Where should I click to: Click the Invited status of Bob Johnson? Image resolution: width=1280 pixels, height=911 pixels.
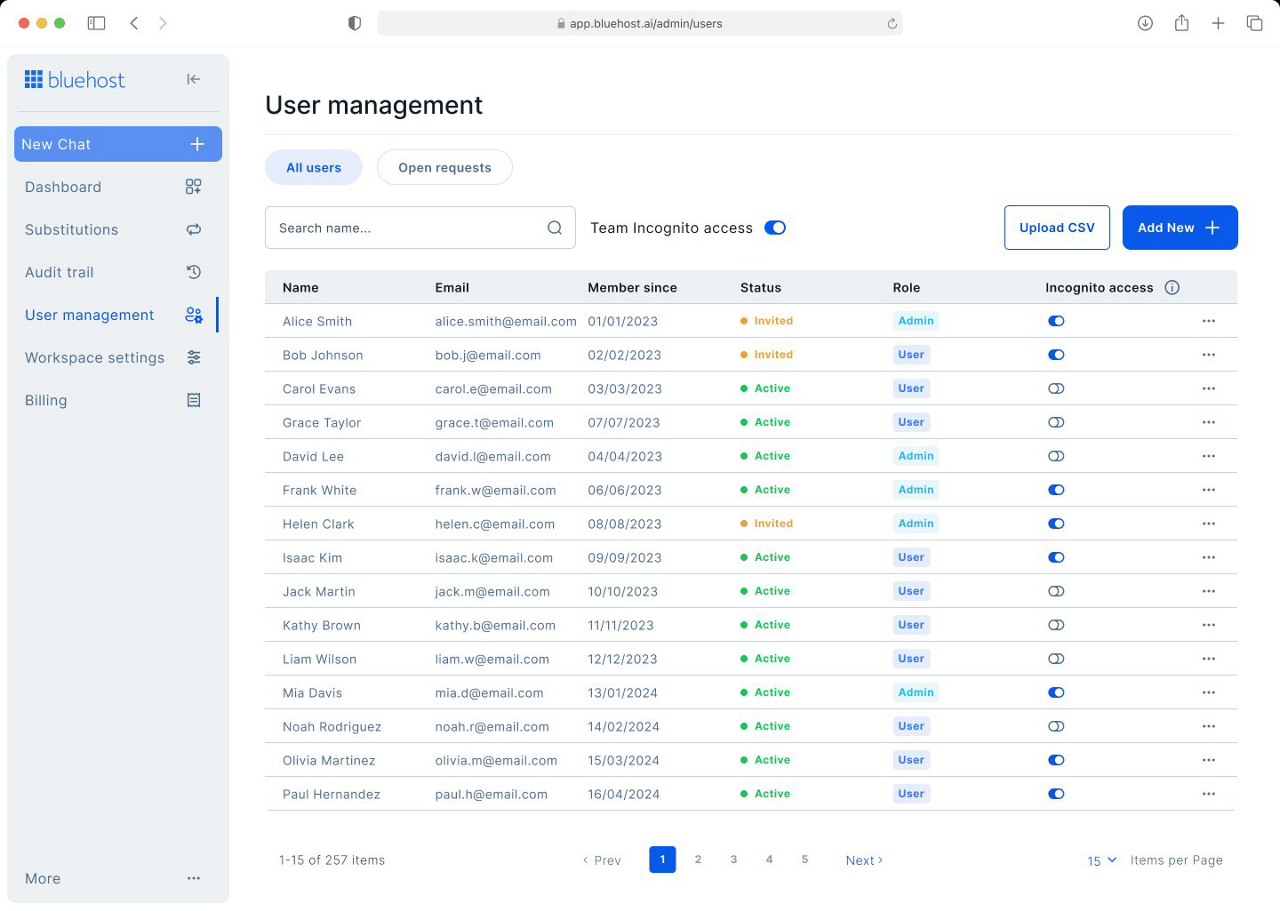(x=767, y=355)
